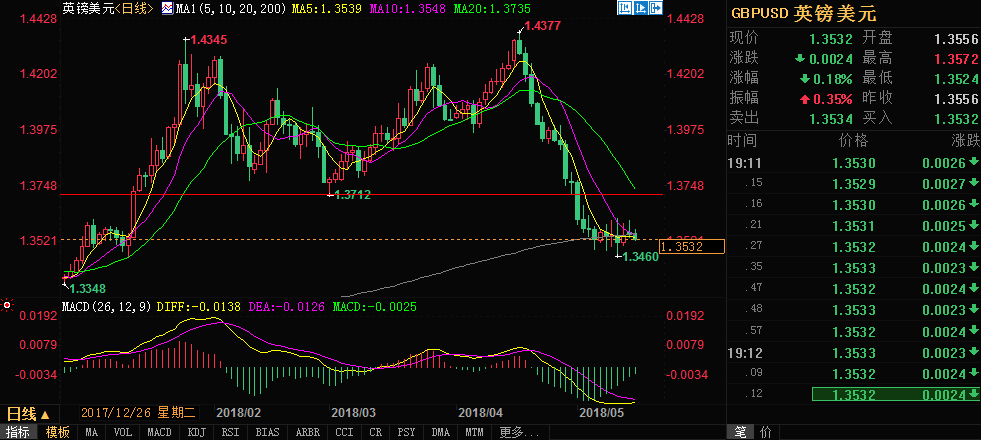The height and width of the screenshot is (440, 981).
Task: Click the 1.3348 starting low label
Action: click(x=87, y=289)
